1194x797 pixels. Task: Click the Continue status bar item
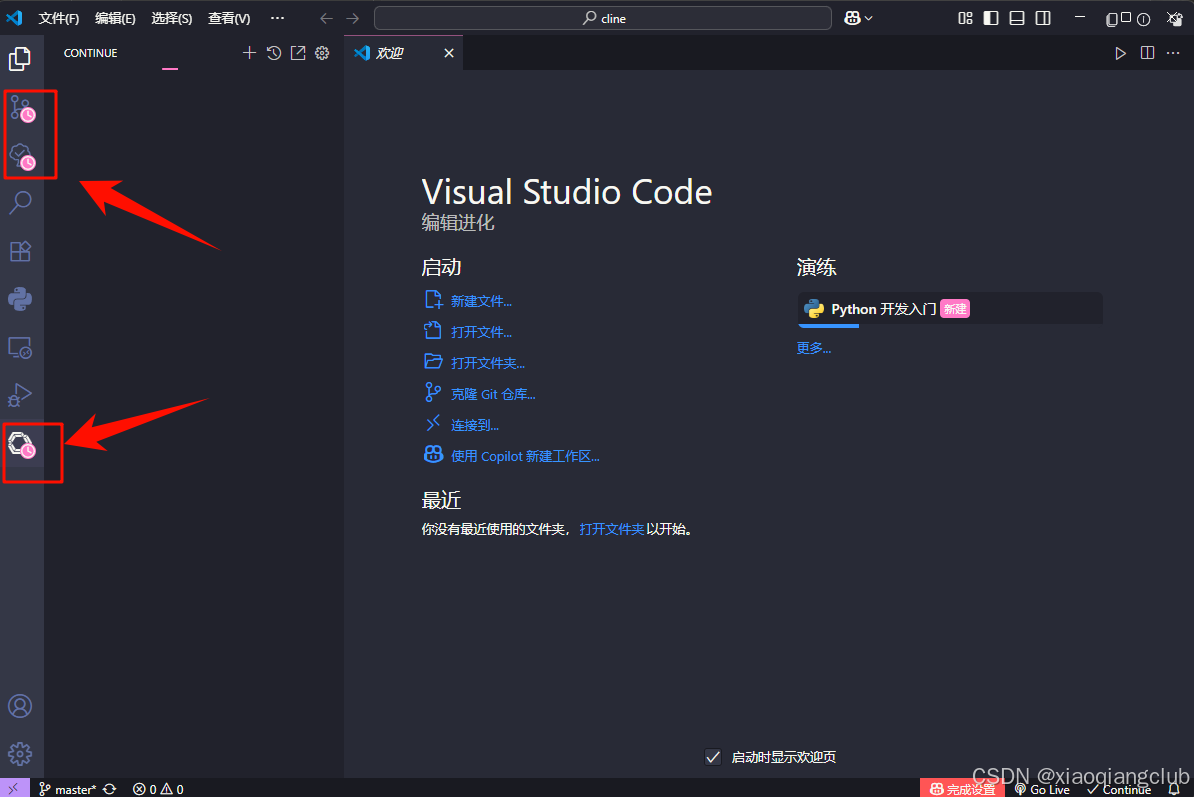pos(1119,789)
